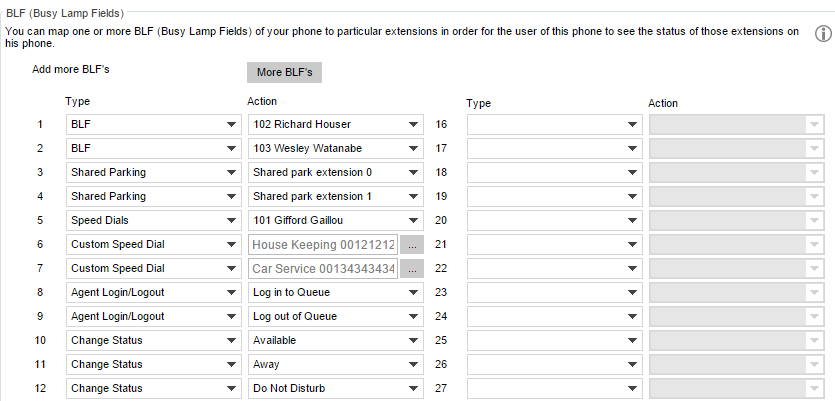Open the Log in to Queue dropdown
The width and height of the screenshot is (835, 401).
tap(336, 292)
